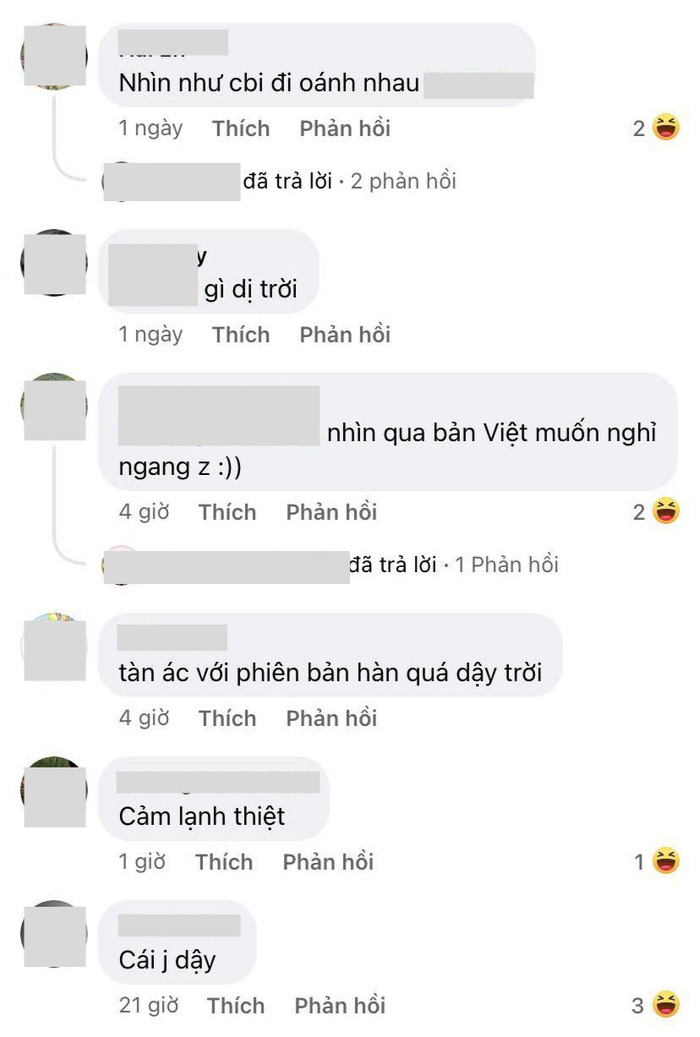Image resolution: width=700 pixels, height=1037 pixels.
Task: Expand '1 Phản hồi' replies thread
Action: 506,564
